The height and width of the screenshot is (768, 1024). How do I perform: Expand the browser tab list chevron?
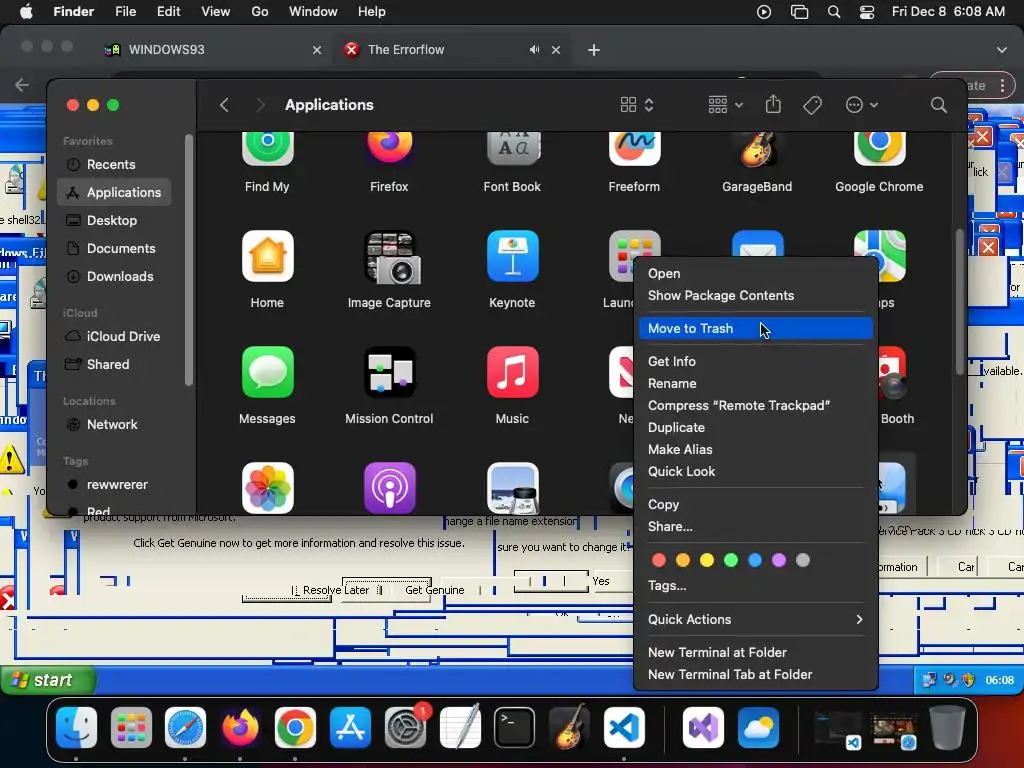(1001, 50)
